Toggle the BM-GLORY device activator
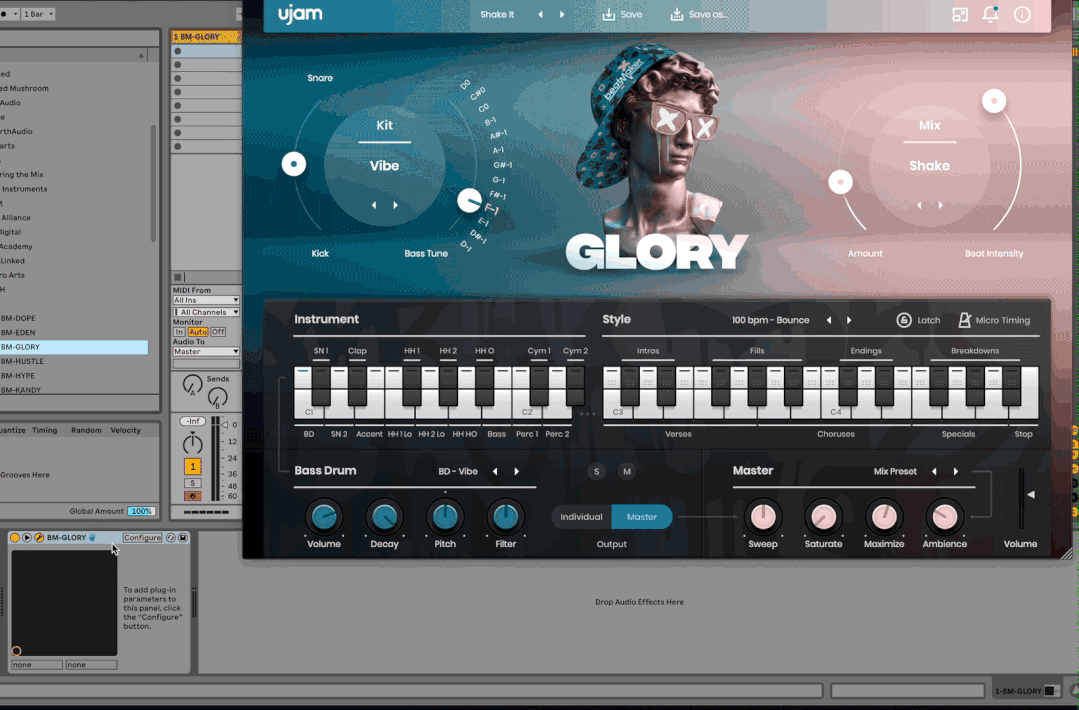1079x710 pixels. [x=14, y=537]
